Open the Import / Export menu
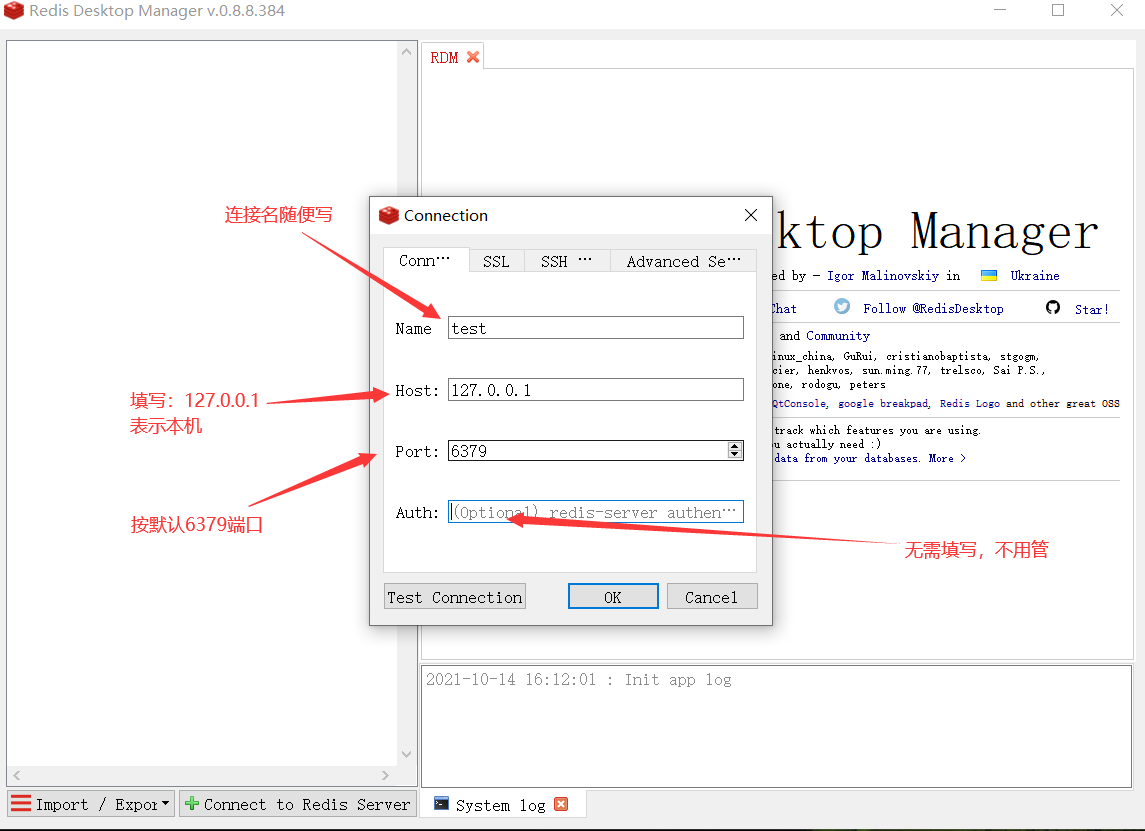The height and width of the screenshot is (831, 1145). point(91,804)
